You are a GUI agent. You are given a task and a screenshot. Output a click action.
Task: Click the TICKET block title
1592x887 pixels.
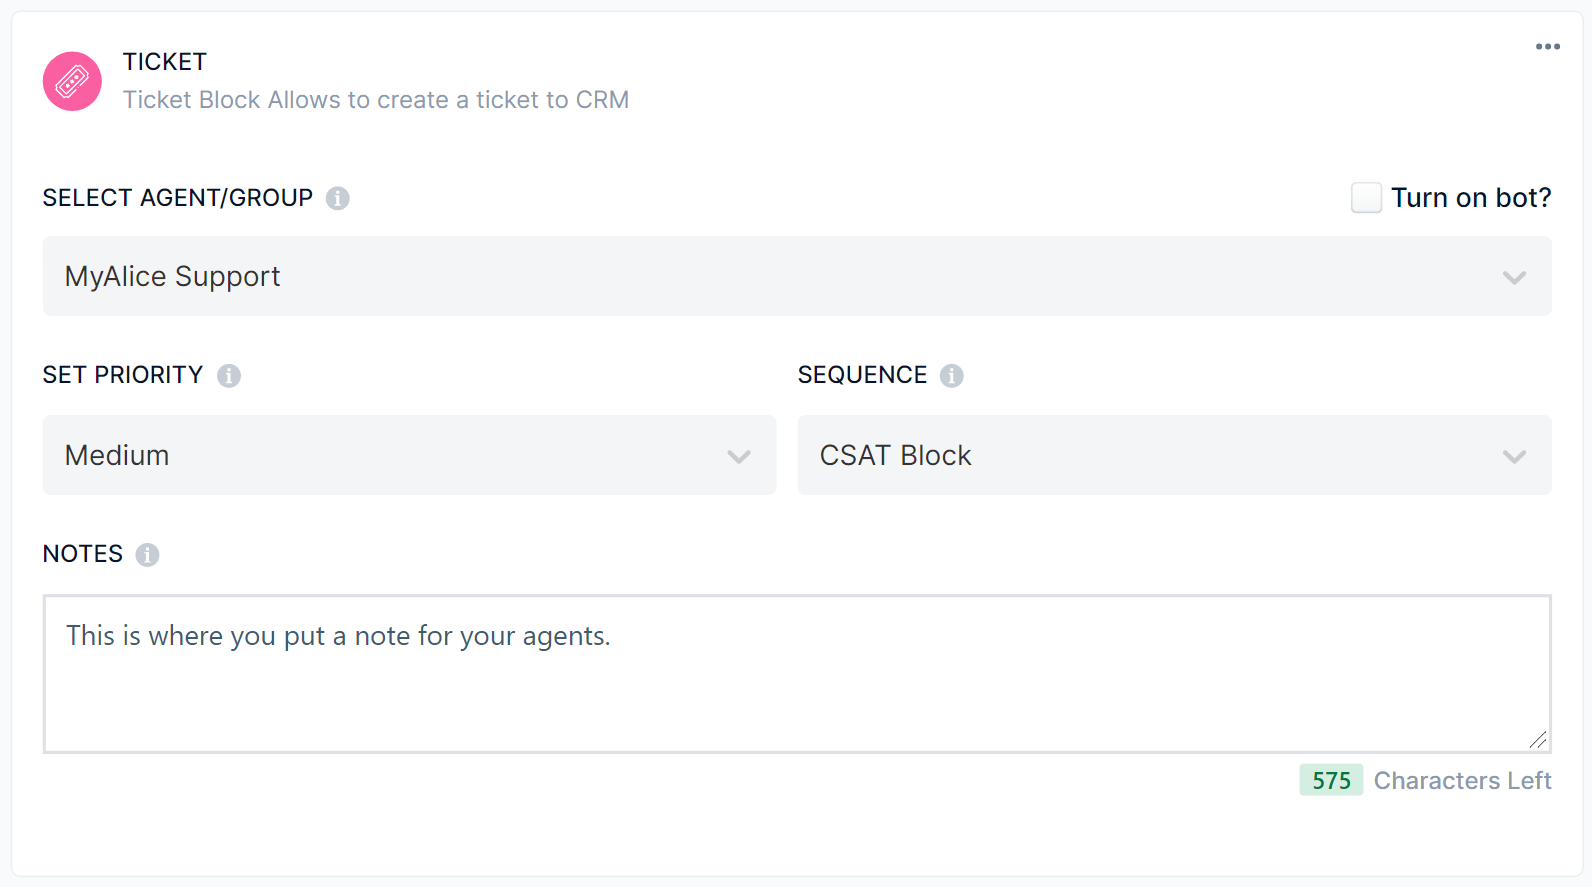tap(165, 62)
